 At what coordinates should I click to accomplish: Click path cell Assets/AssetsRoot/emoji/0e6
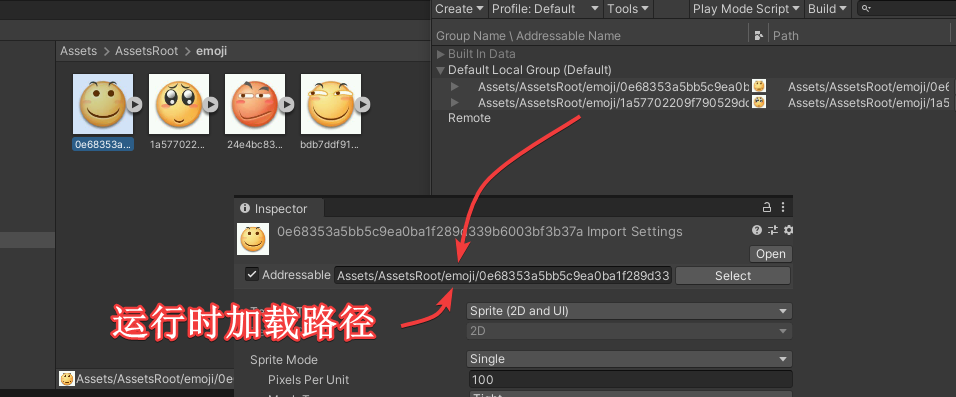point(869,86)
